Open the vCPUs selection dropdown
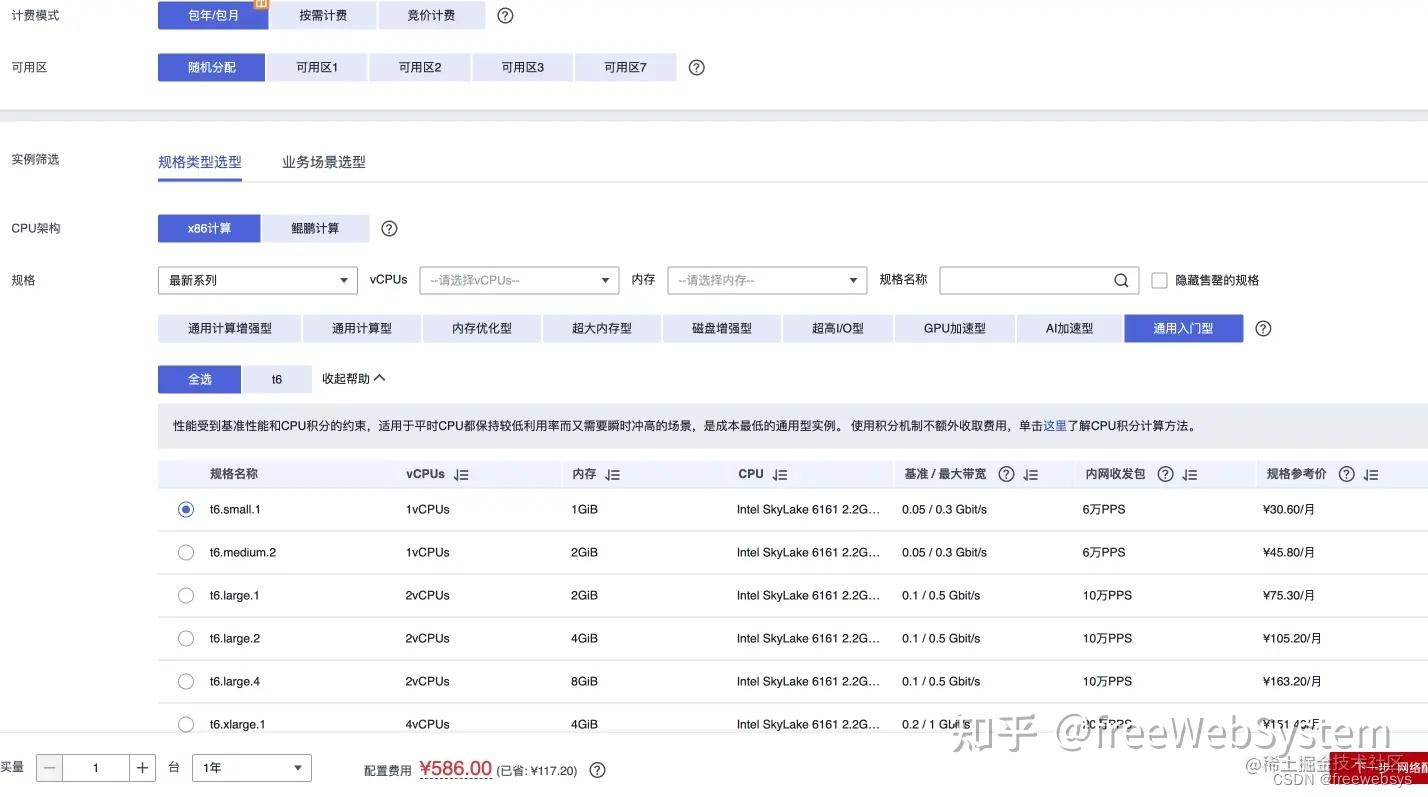The height and width of the screenshot is (797, 1428). point(519,280)
